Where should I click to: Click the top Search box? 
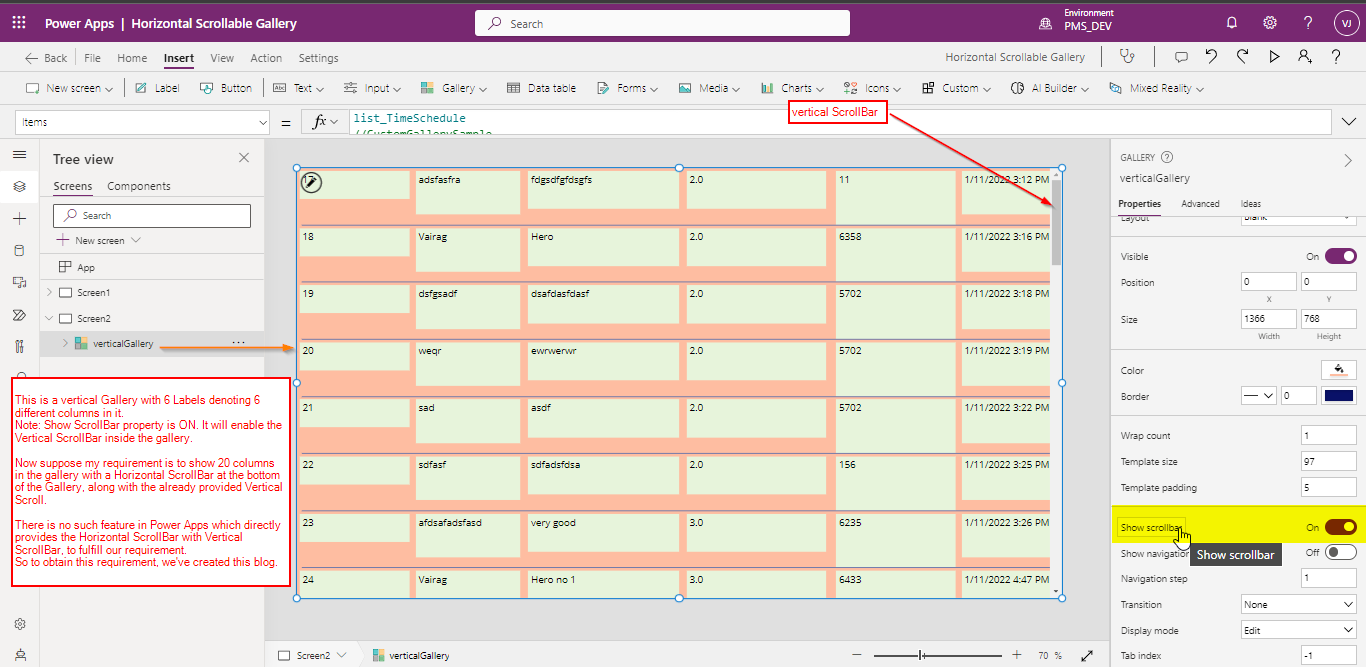(x=662, y=23)
